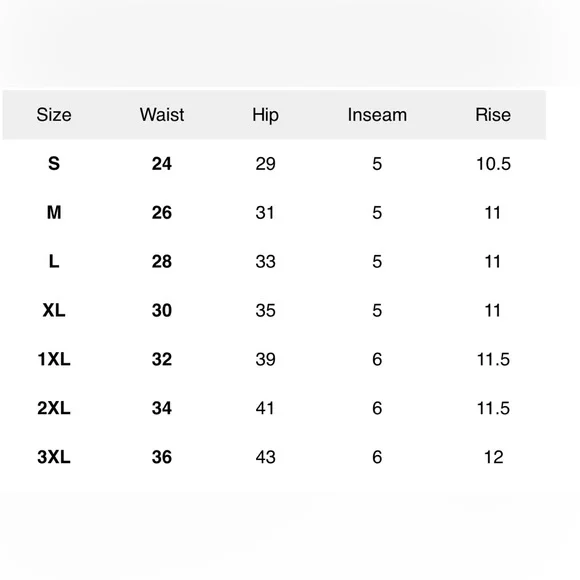Click the Hip column header
580x580 pixels.
265,115
